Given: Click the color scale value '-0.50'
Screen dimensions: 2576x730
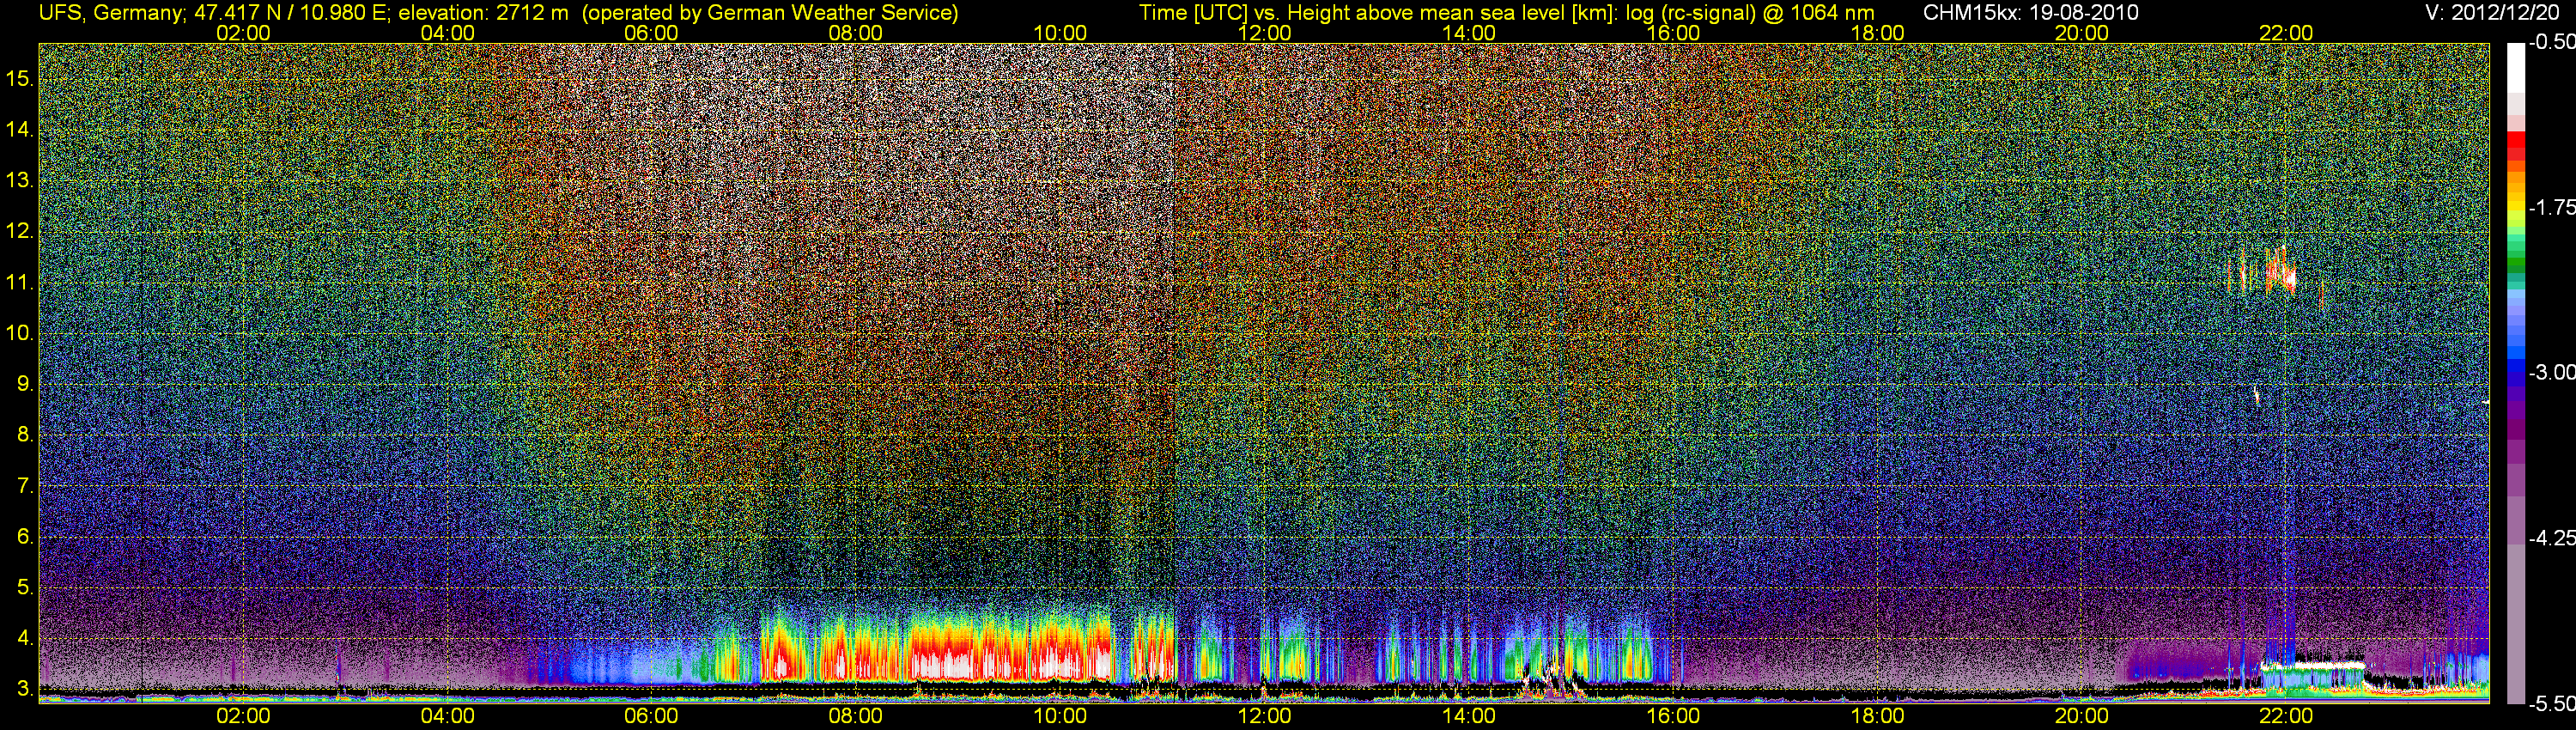Looking at the screenshot, I should (x=2551, y=42).
